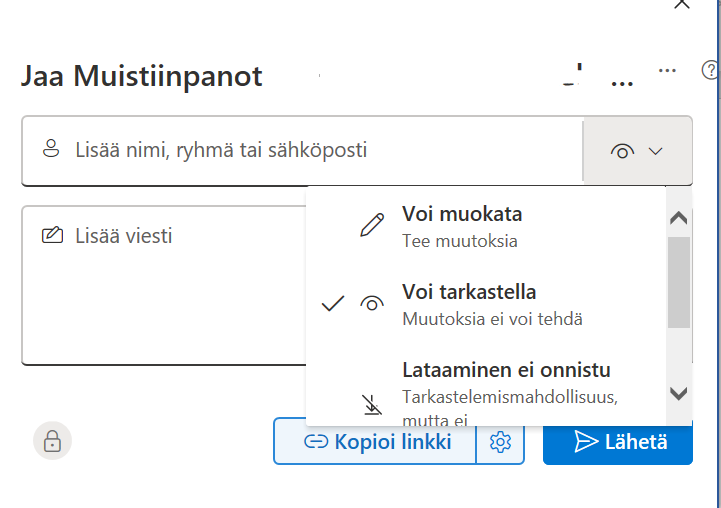Click the scrollbar up arrow
Viewport: 721px width, 508px height.
coord(679,218)
